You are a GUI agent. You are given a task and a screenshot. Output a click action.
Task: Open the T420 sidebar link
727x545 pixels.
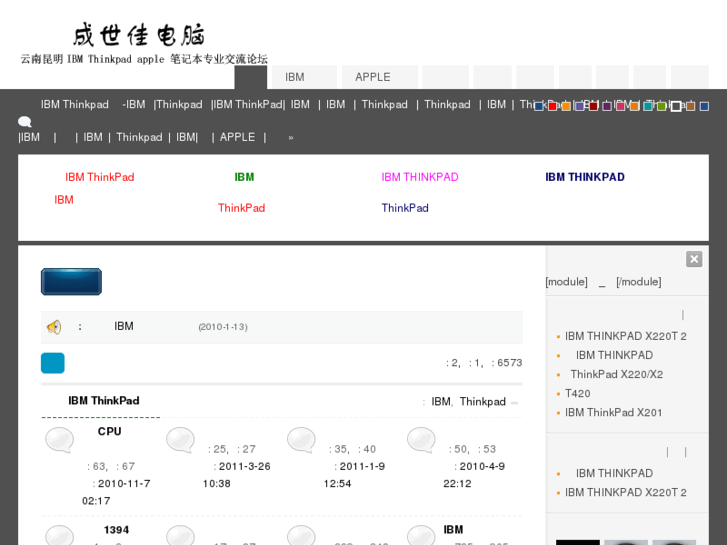coord(578,394)
